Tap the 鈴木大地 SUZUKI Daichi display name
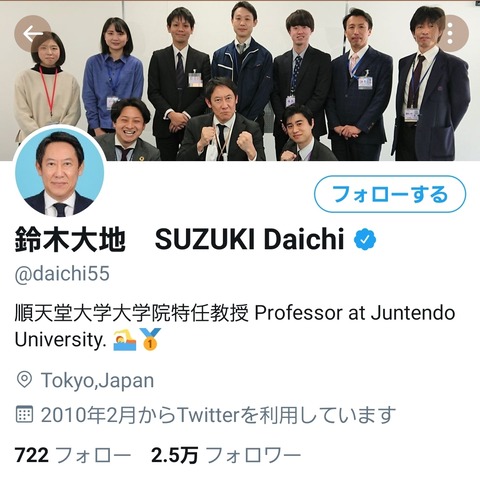The width and height of the screenshot is (480, 487). [179, 239]
